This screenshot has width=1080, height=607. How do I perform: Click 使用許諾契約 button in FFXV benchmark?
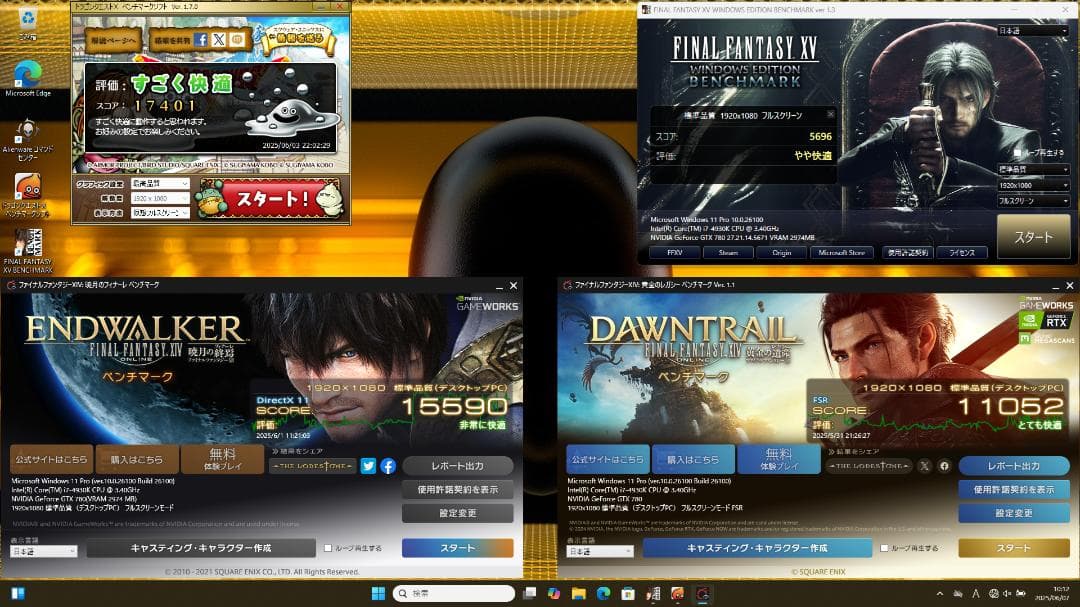coord(908,253)
